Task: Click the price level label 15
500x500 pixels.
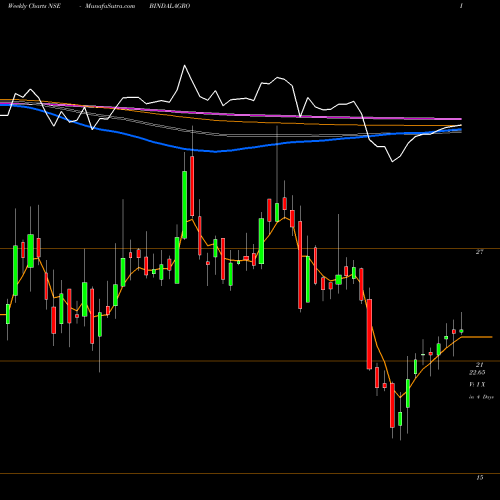Action: tap(479, 478)
